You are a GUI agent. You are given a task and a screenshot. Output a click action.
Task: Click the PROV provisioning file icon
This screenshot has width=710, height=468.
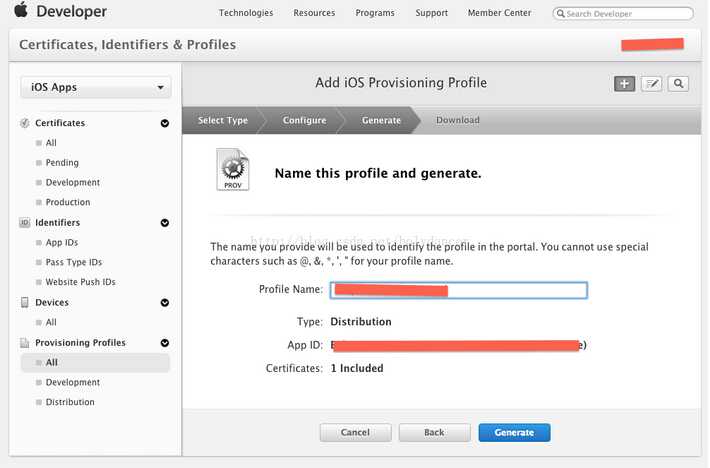click(233, 169)
